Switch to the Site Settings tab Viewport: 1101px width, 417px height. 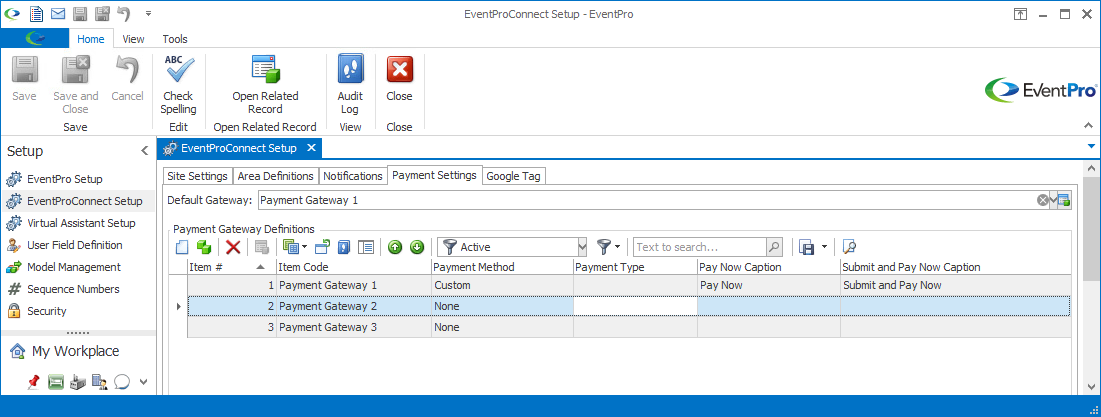[x=197, y=176]
